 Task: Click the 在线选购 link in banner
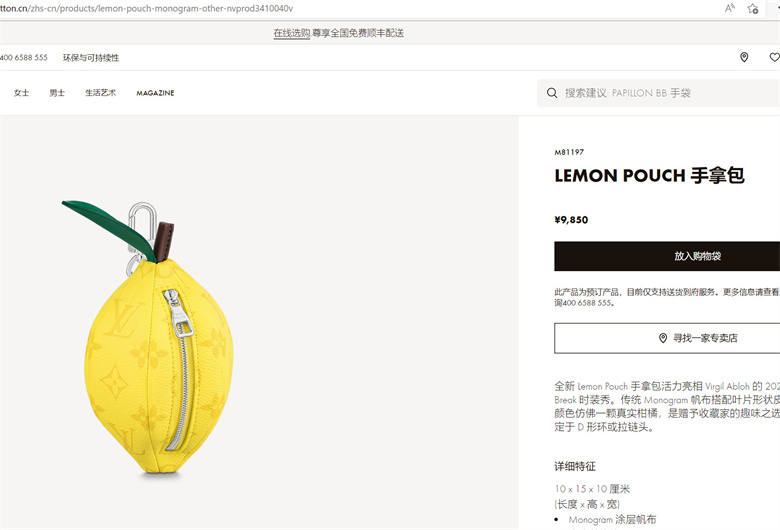coord(292,33)
